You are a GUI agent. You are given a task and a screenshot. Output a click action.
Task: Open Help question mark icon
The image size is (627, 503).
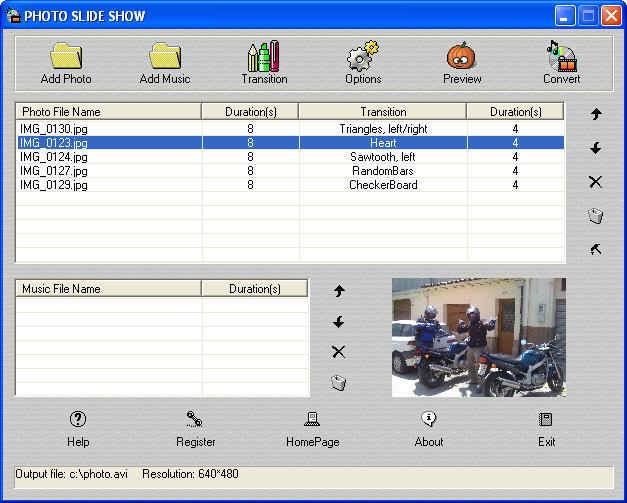(78, 419)
